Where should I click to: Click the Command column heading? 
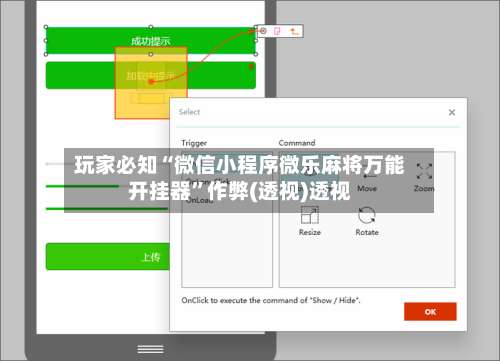point(297,143)
